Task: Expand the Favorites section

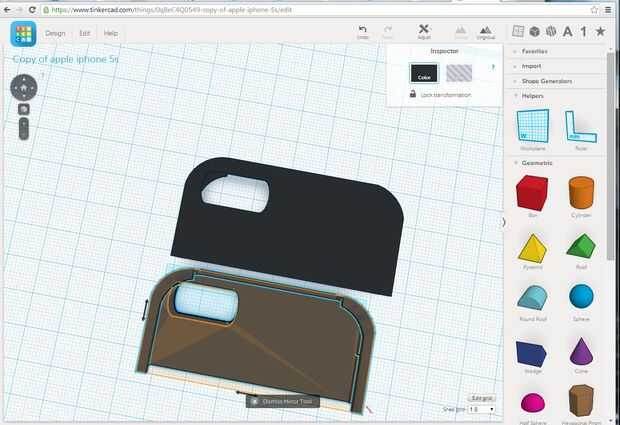Action: click(x=534, y=51)
